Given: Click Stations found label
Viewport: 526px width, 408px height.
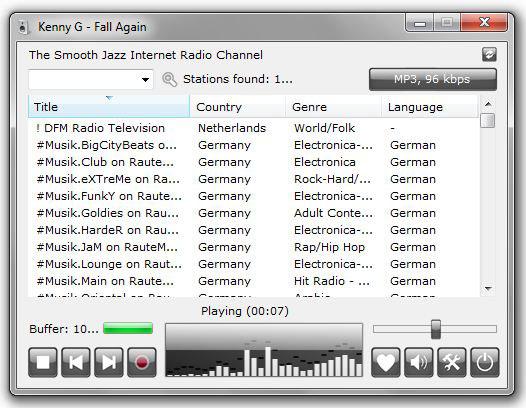Looking at the screenshot, I should [x=238, y=80].
